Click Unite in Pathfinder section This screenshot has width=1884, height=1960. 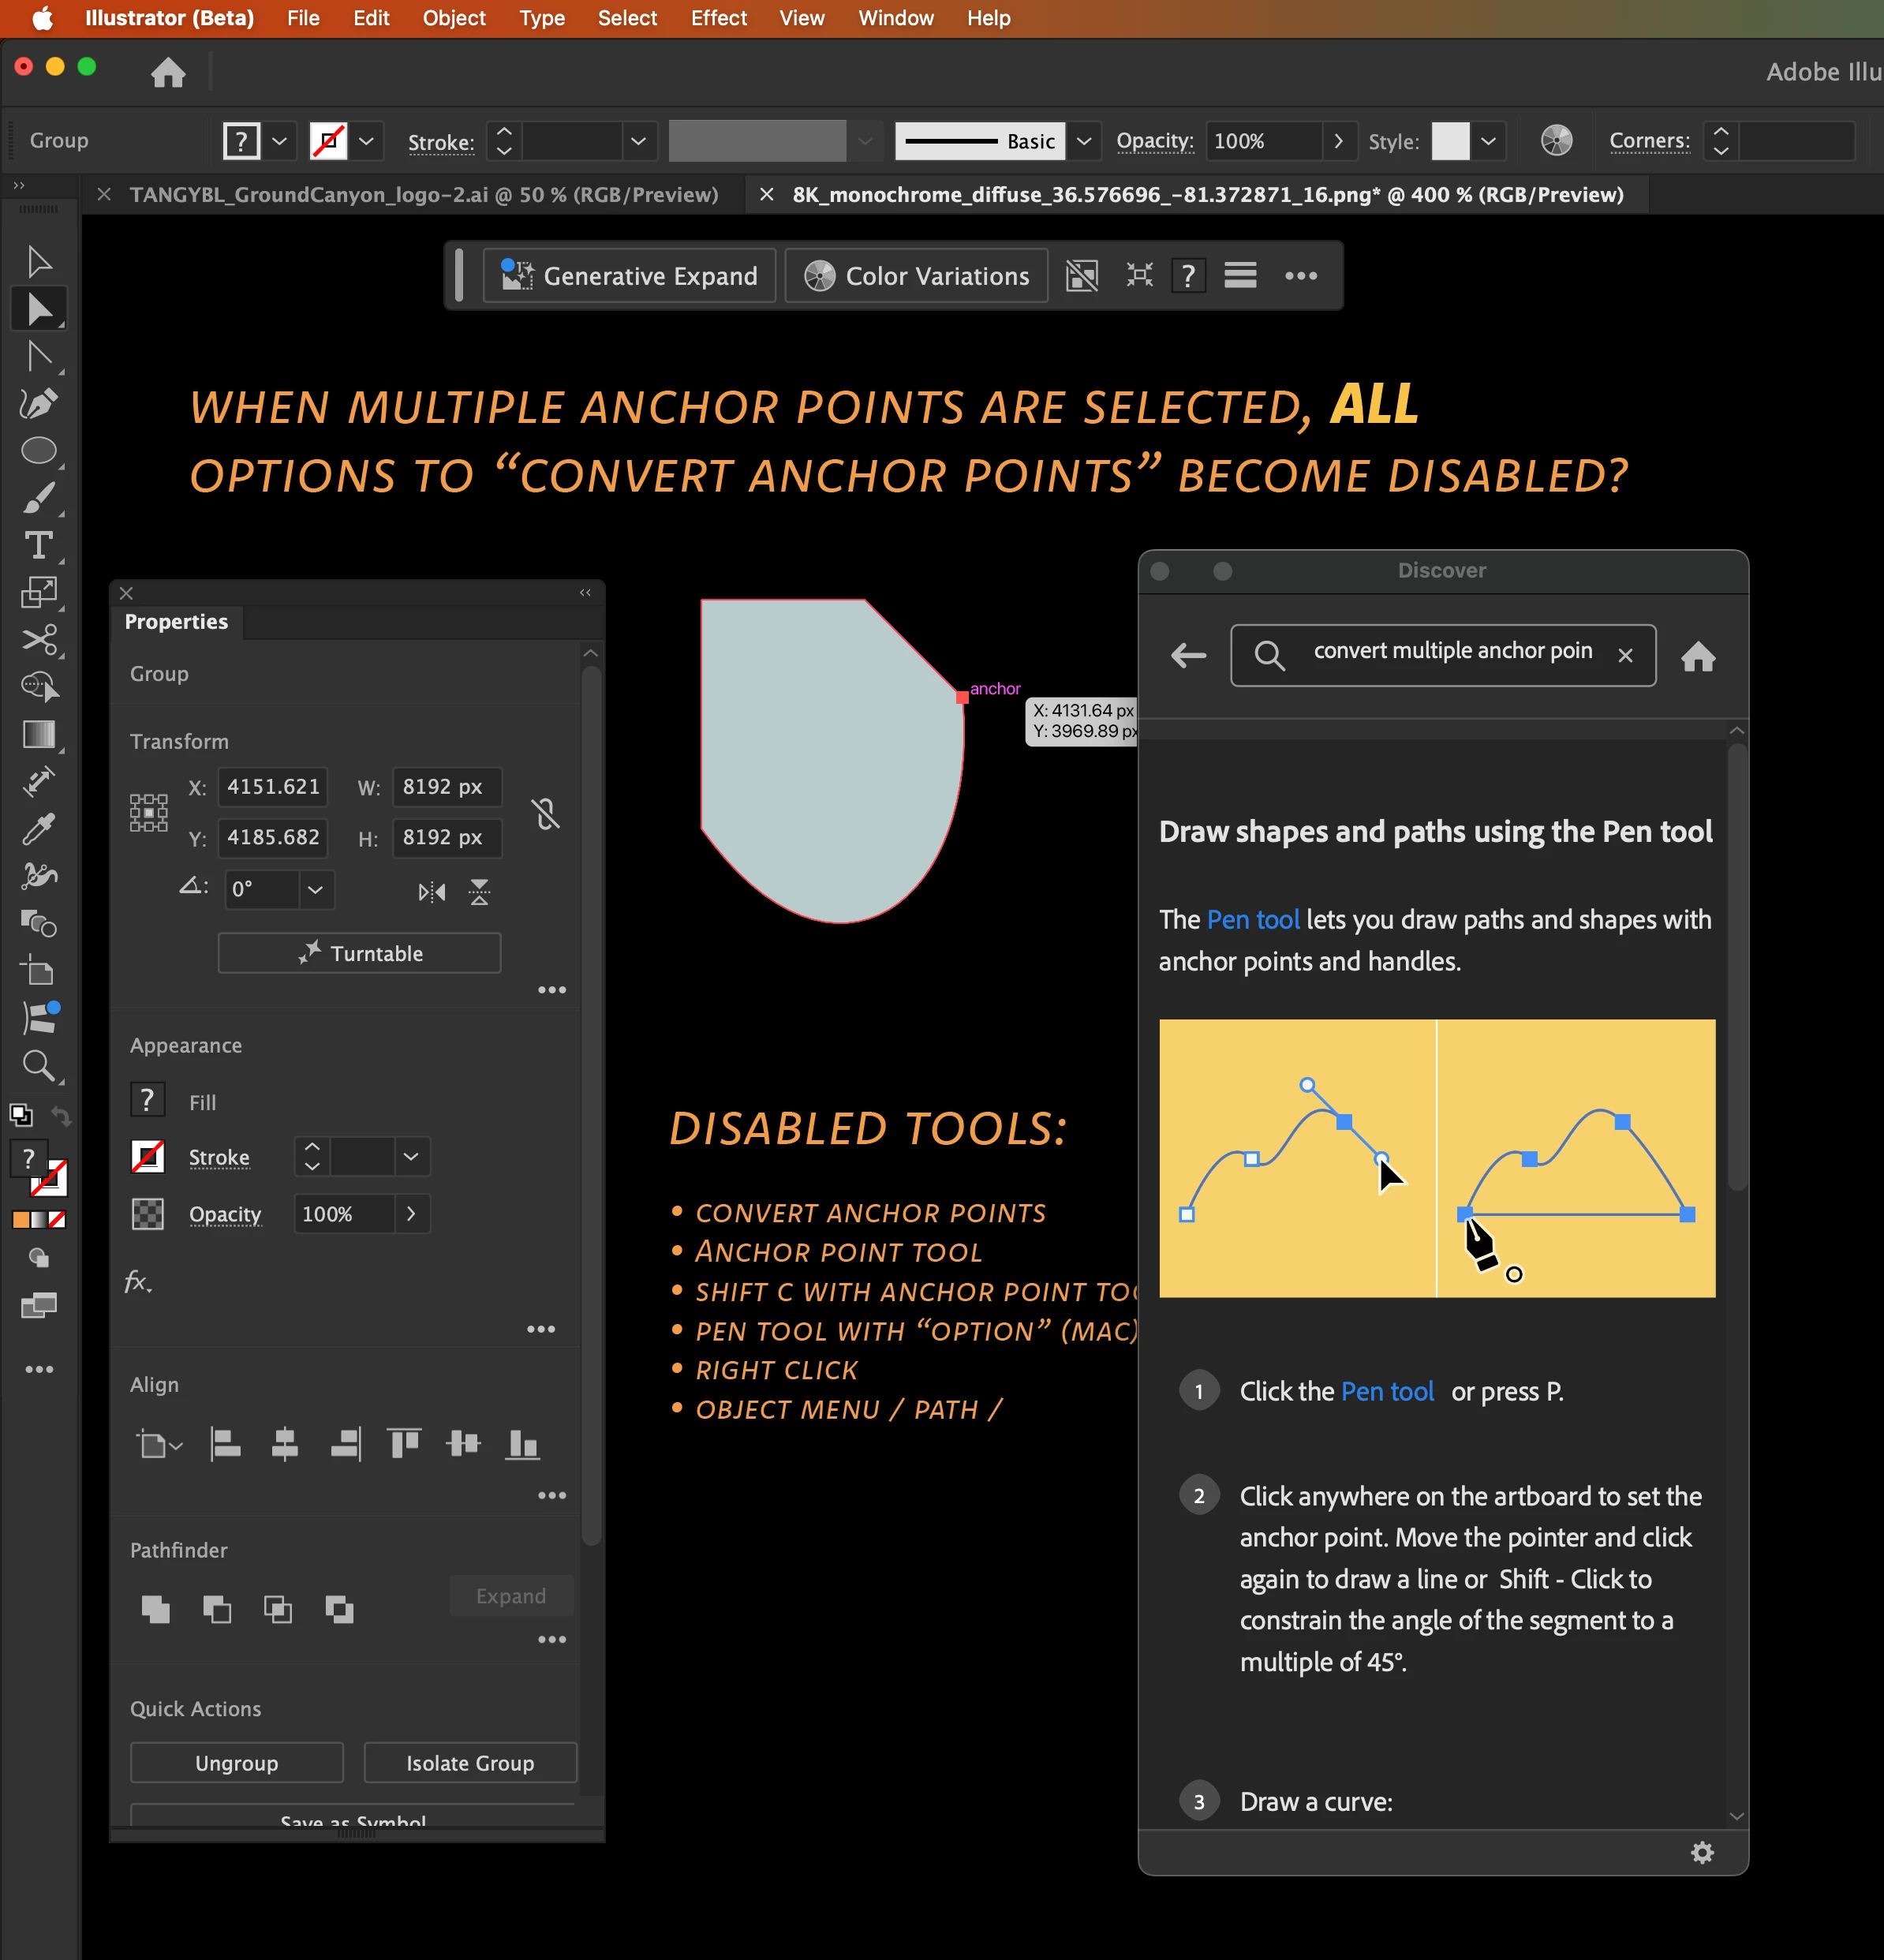tap(156, 1609)
